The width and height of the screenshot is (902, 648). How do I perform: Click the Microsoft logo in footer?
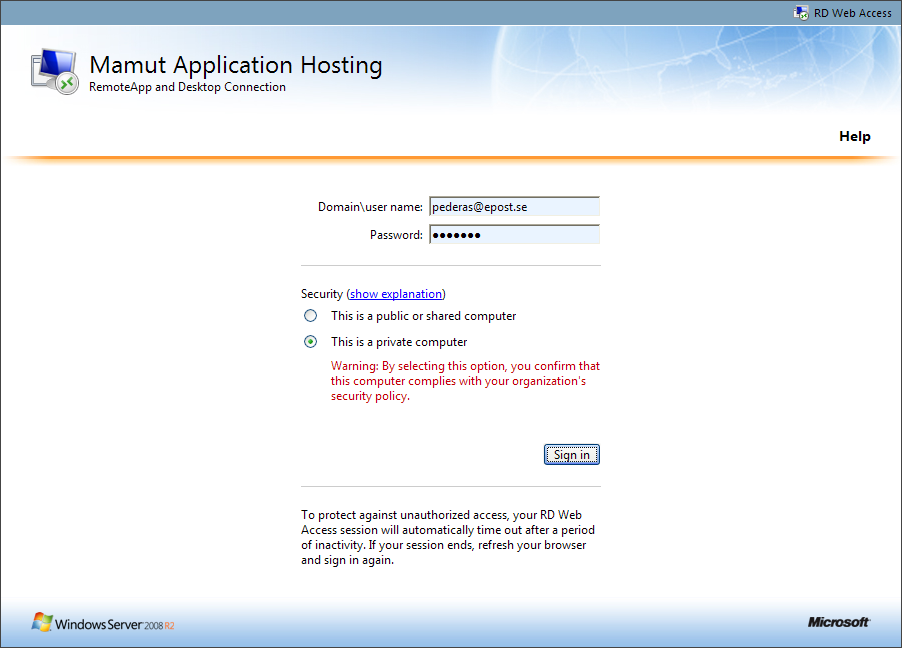pos(839,622)
